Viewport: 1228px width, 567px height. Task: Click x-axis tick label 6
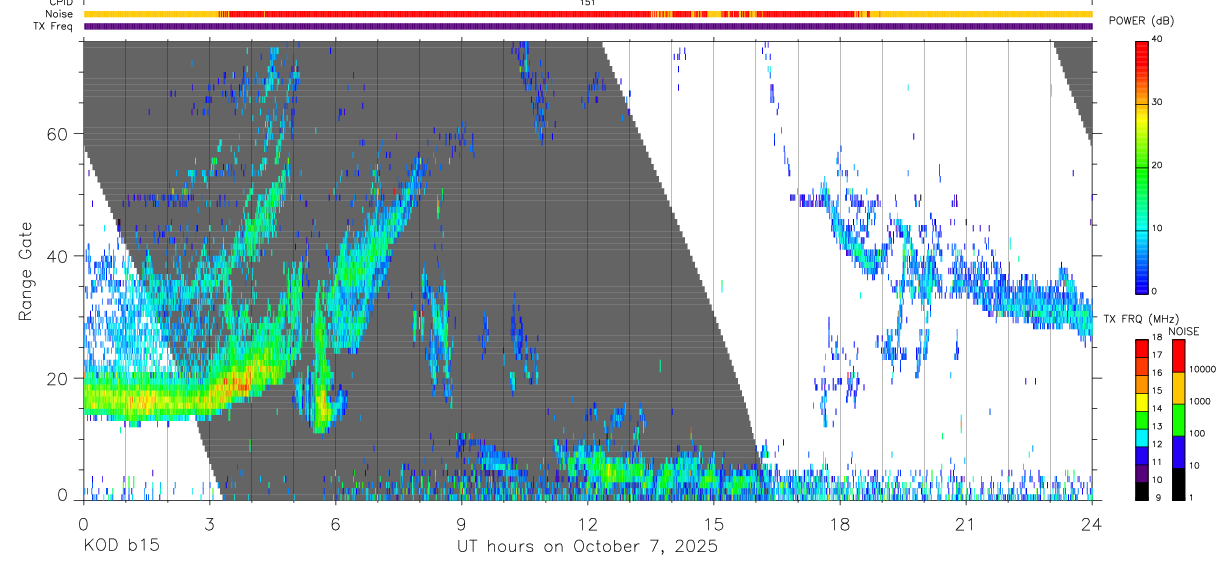pyautogui.click(x=335, y=523)
